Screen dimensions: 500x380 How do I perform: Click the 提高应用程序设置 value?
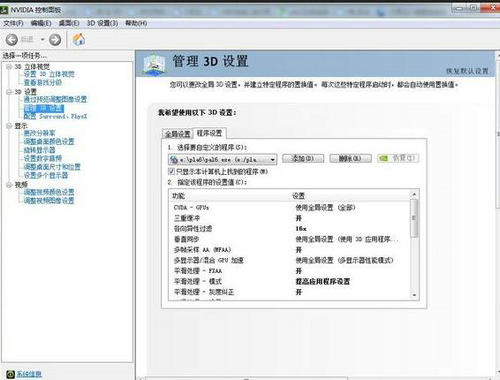point(323,281)
